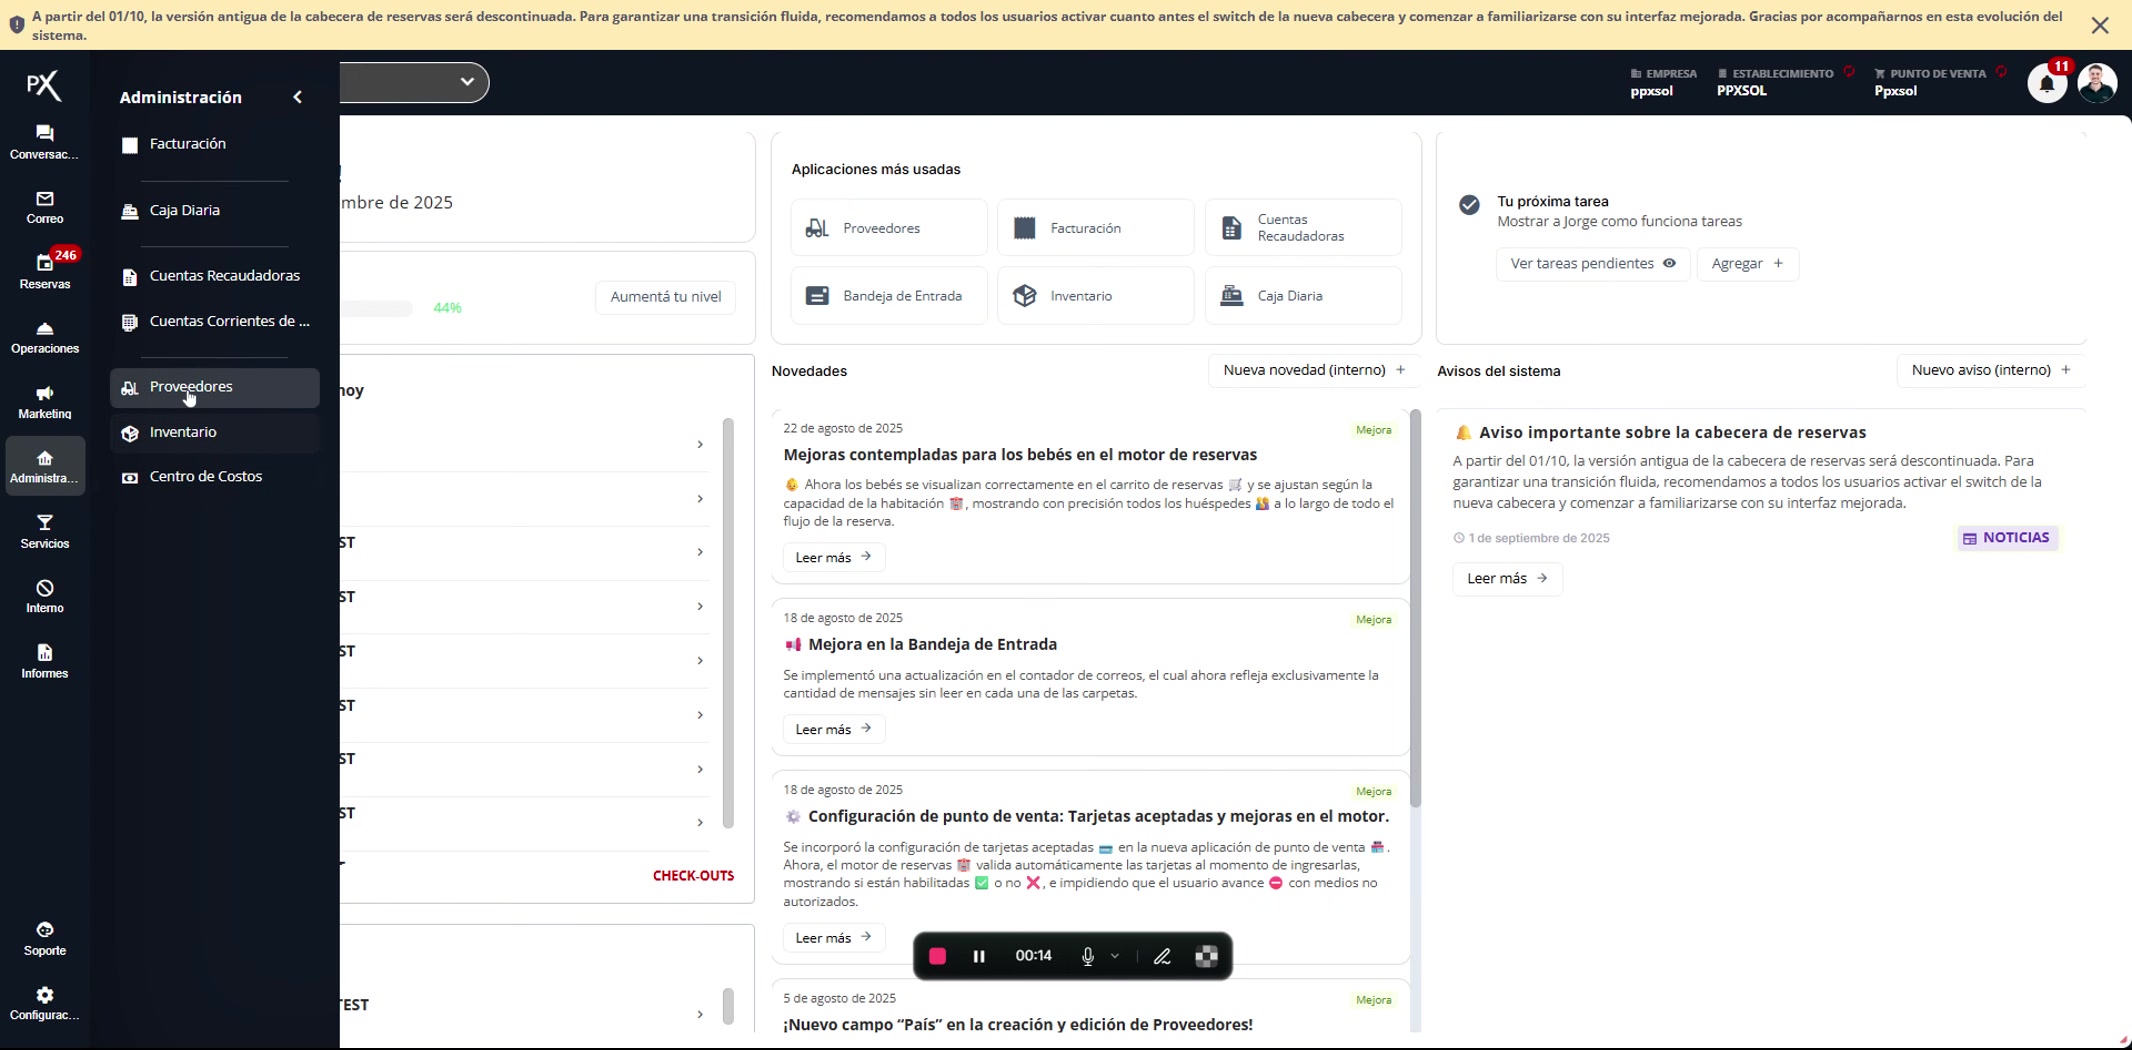Open Conversaciones in the left sidebar
This screenshot has width=2132, height=1050.
[44, 142]
